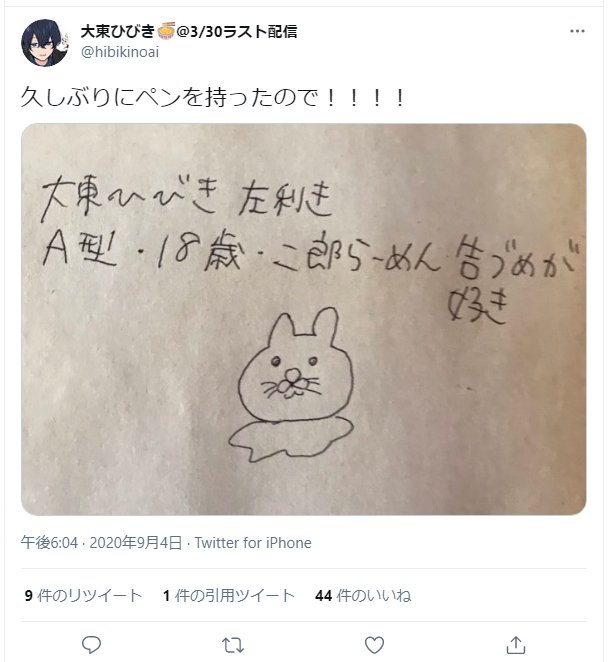This screenshot has height=662, width=608.
Task: Click the @hibikinoai handle
Action: click(120, 52)
